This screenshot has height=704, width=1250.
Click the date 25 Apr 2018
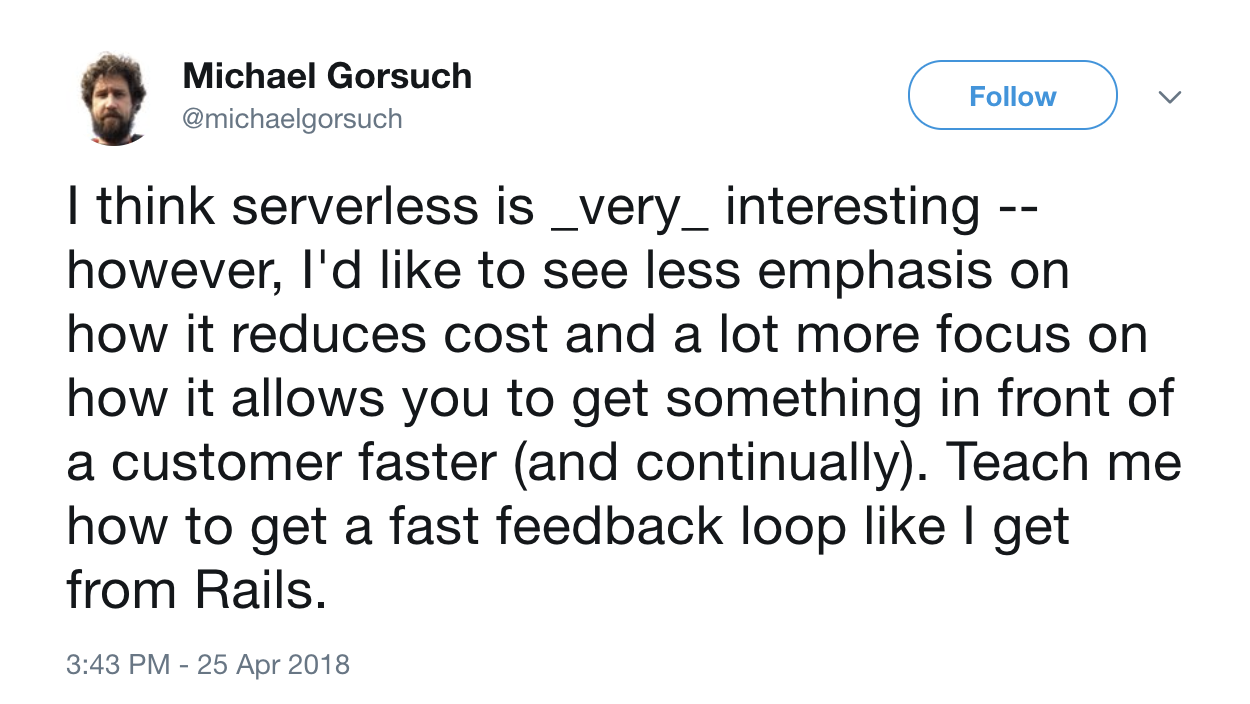click(272, 664)
